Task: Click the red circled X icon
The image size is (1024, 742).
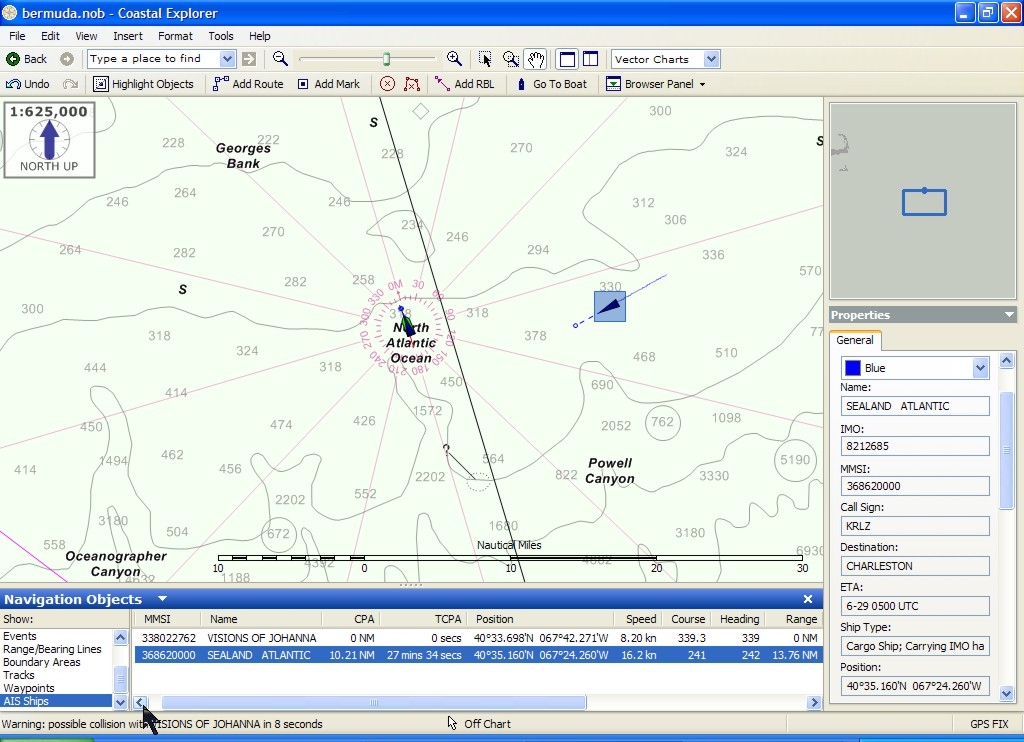Action: point(387,84)
